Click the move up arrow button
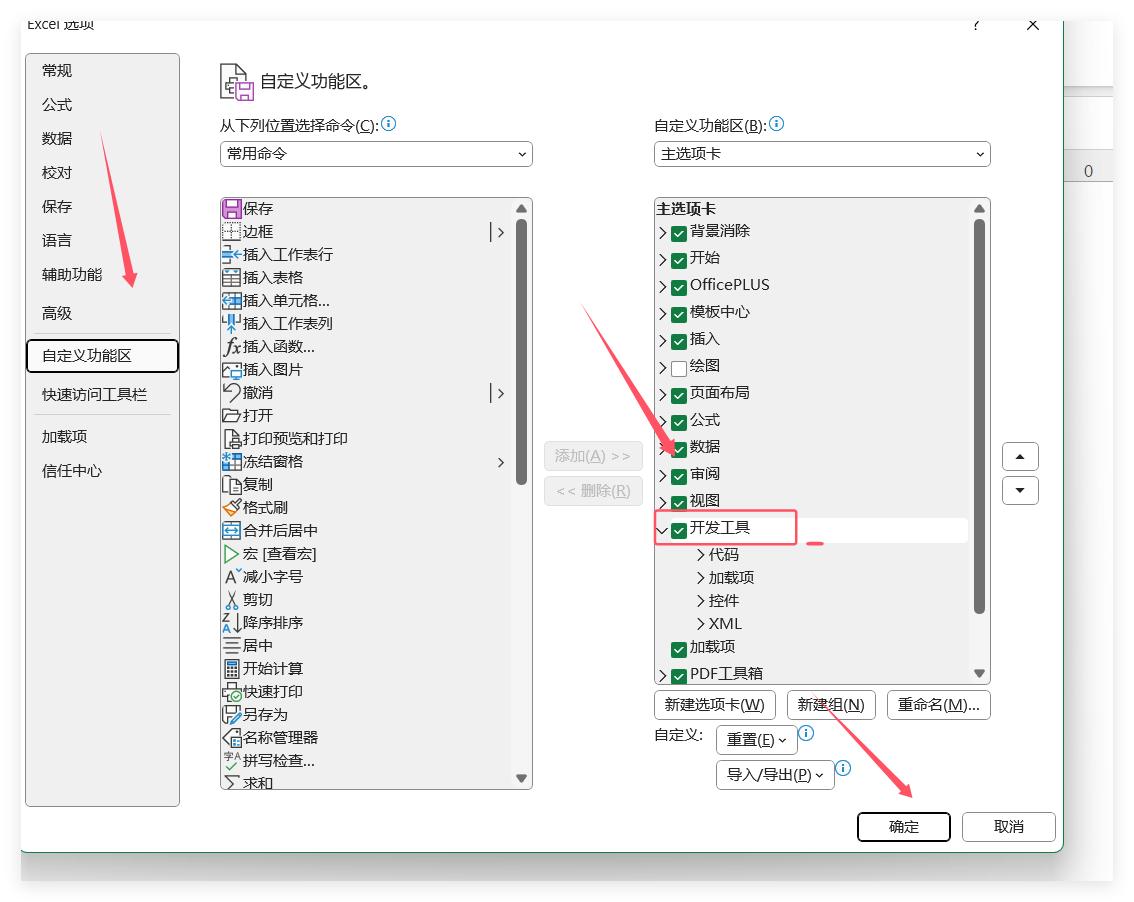Viewport: 1134px width, 902px height. pyautogui.click(x=1020, y=456)
